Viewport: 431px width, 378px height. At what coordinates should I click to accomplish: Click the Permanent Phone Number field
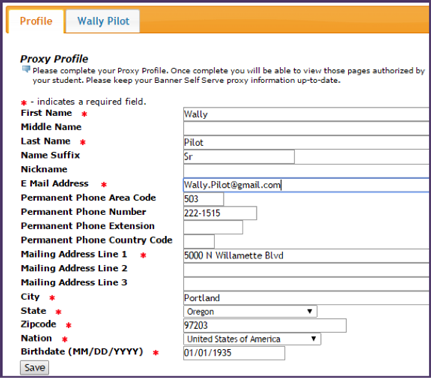(x=220, y=213)
